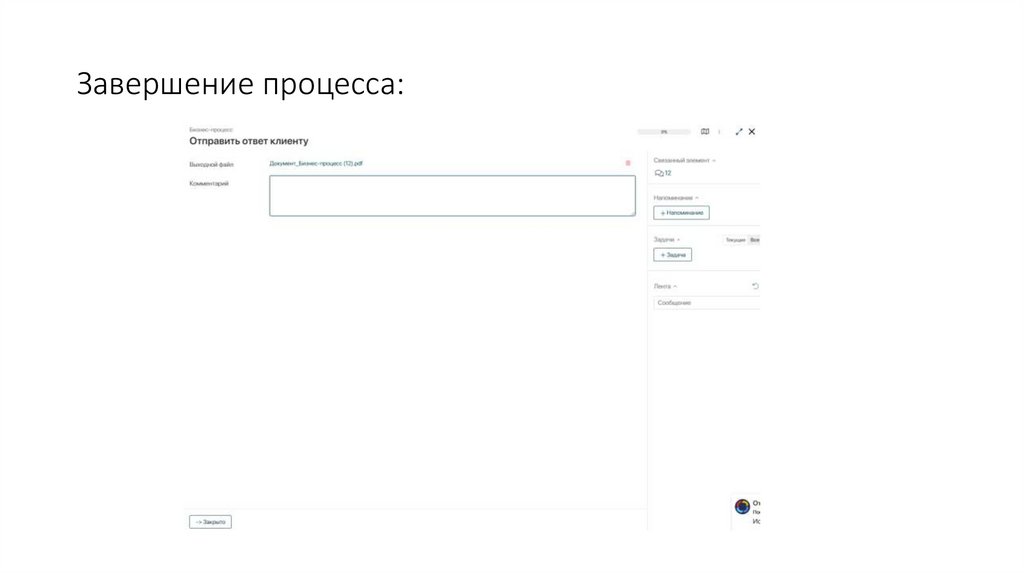The width and height of the screenshot is (1024, 574).
Task: Refresh the feed with the circular arrow
Action: coord(755,286)
